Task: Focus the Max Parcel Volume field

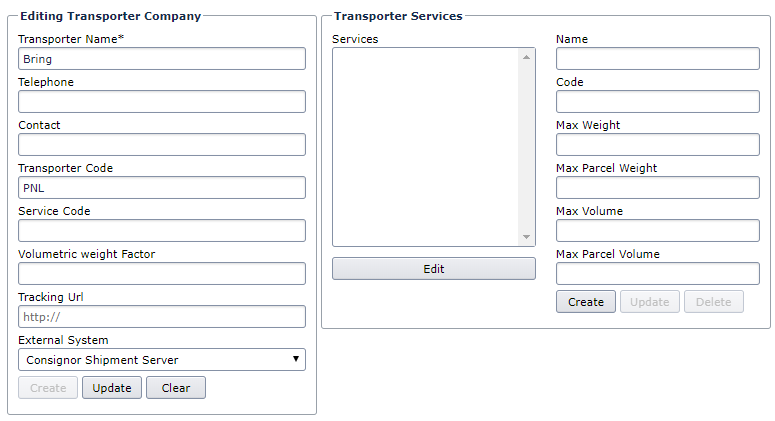Action: pos(657,274)
